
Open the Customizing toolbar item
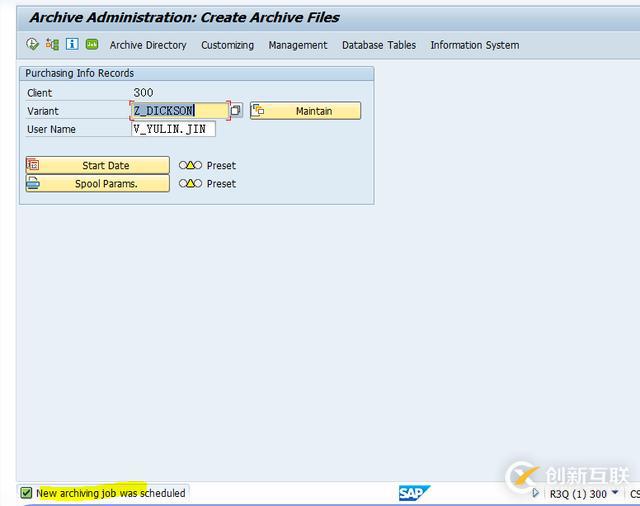pos(227,45)
